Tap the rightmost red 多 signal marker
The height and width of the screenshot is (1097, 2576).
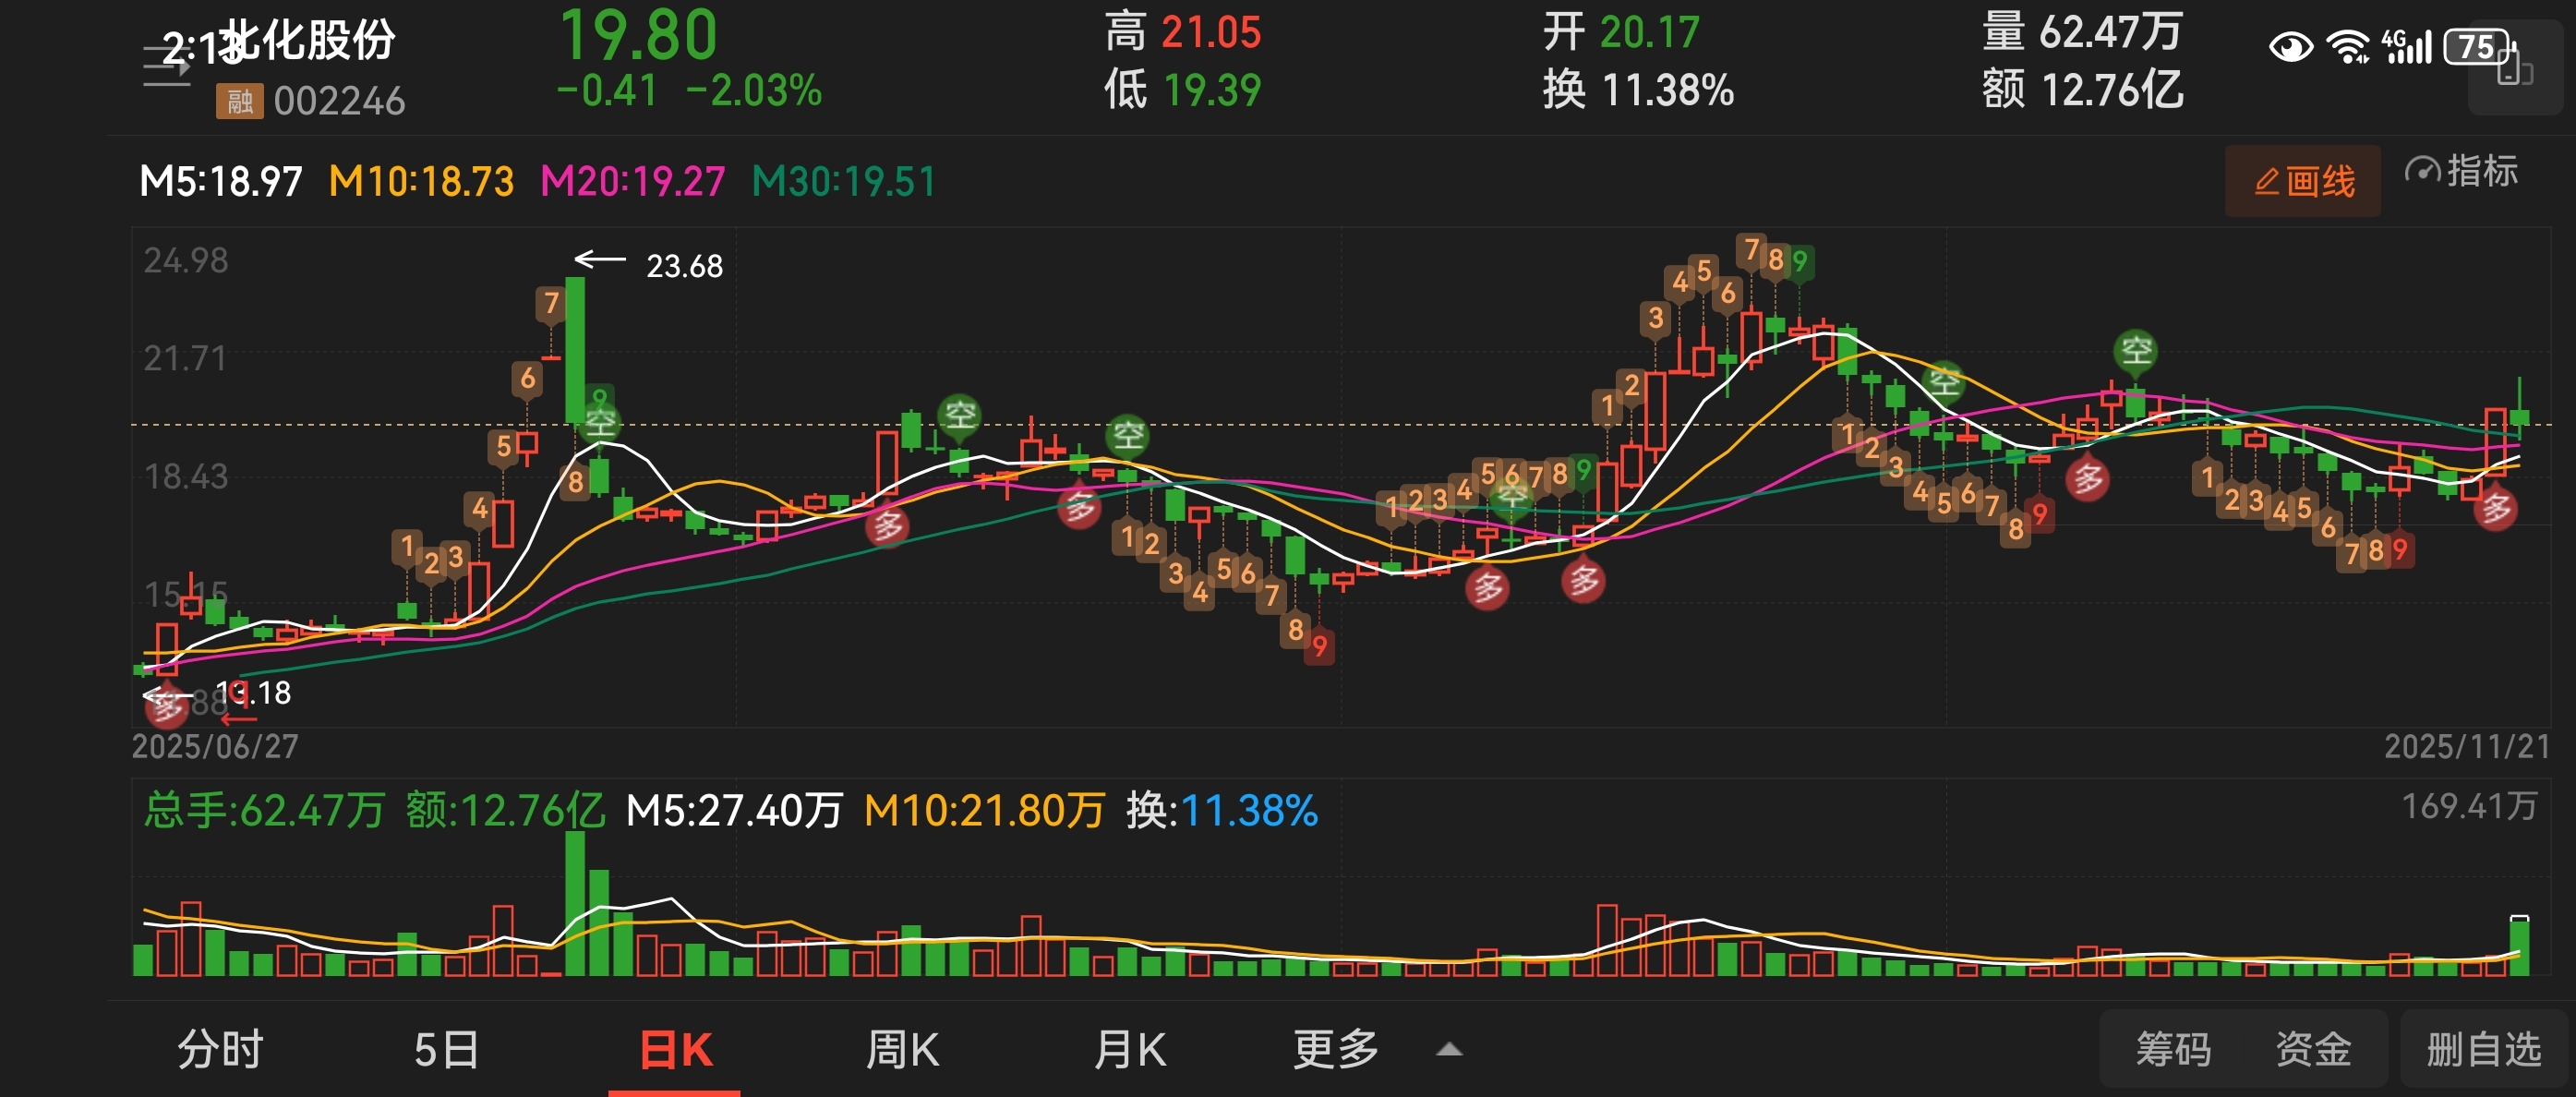tap(2495, 509)
